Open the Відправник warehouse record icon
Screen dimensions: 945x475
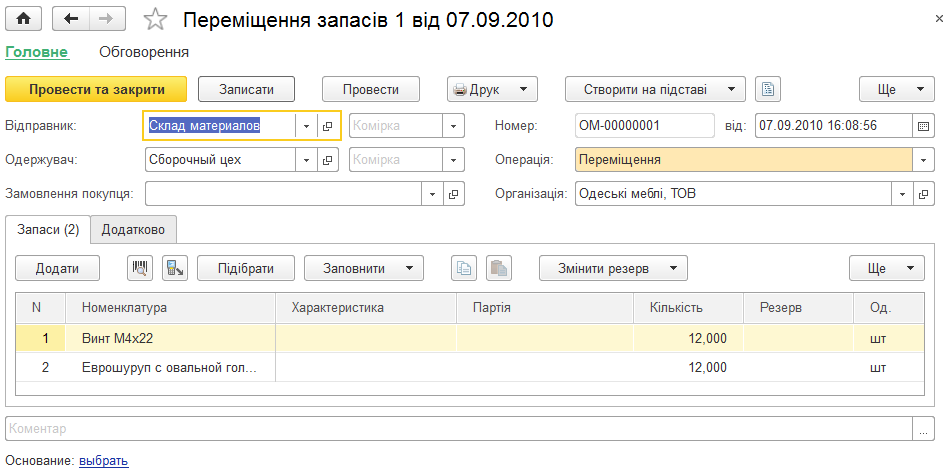327,126
